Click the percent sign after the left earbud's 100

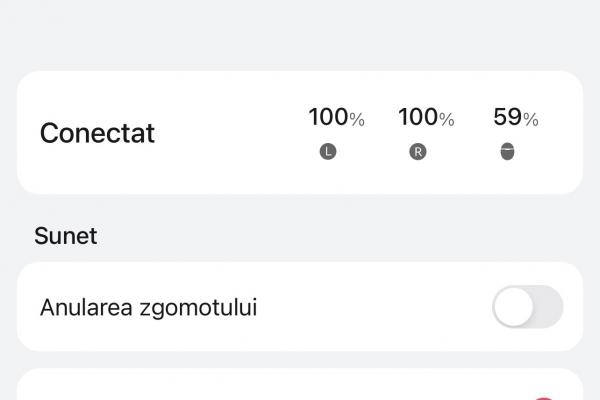coord(357,119)
